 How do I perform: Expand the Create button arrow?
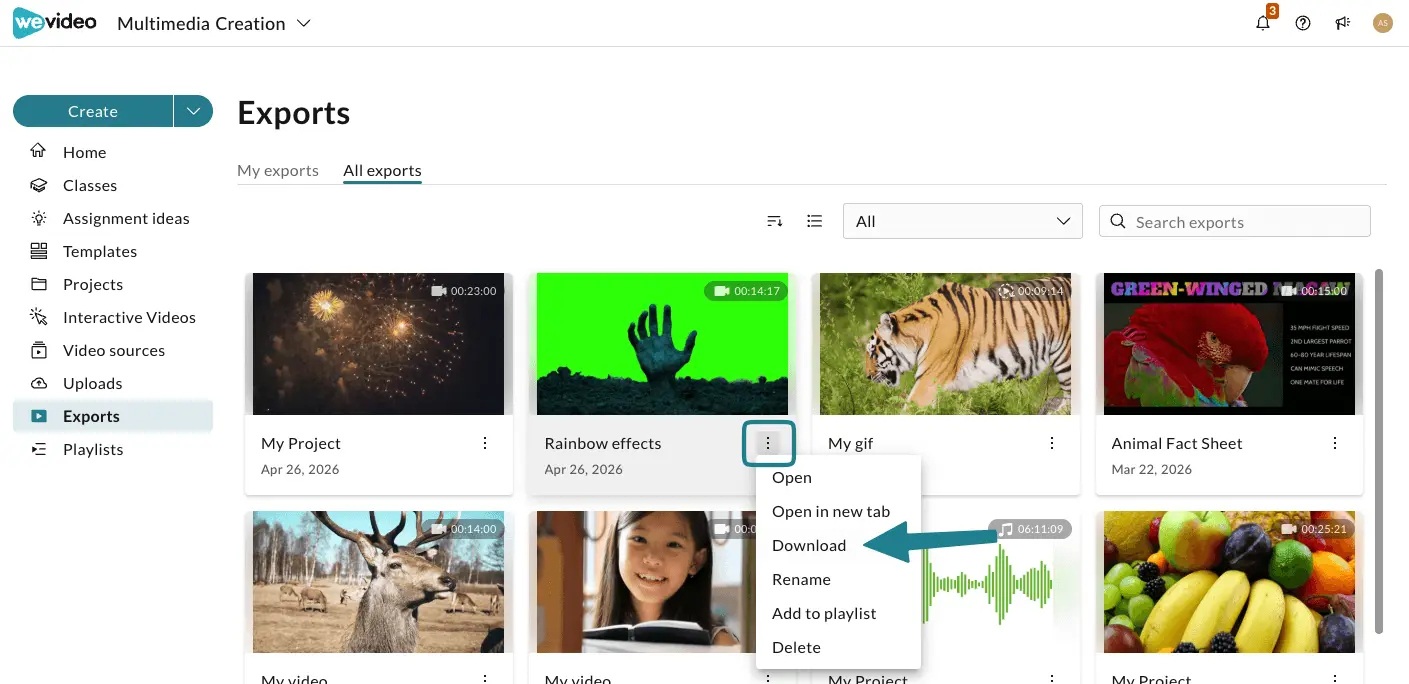coord(193,111)
